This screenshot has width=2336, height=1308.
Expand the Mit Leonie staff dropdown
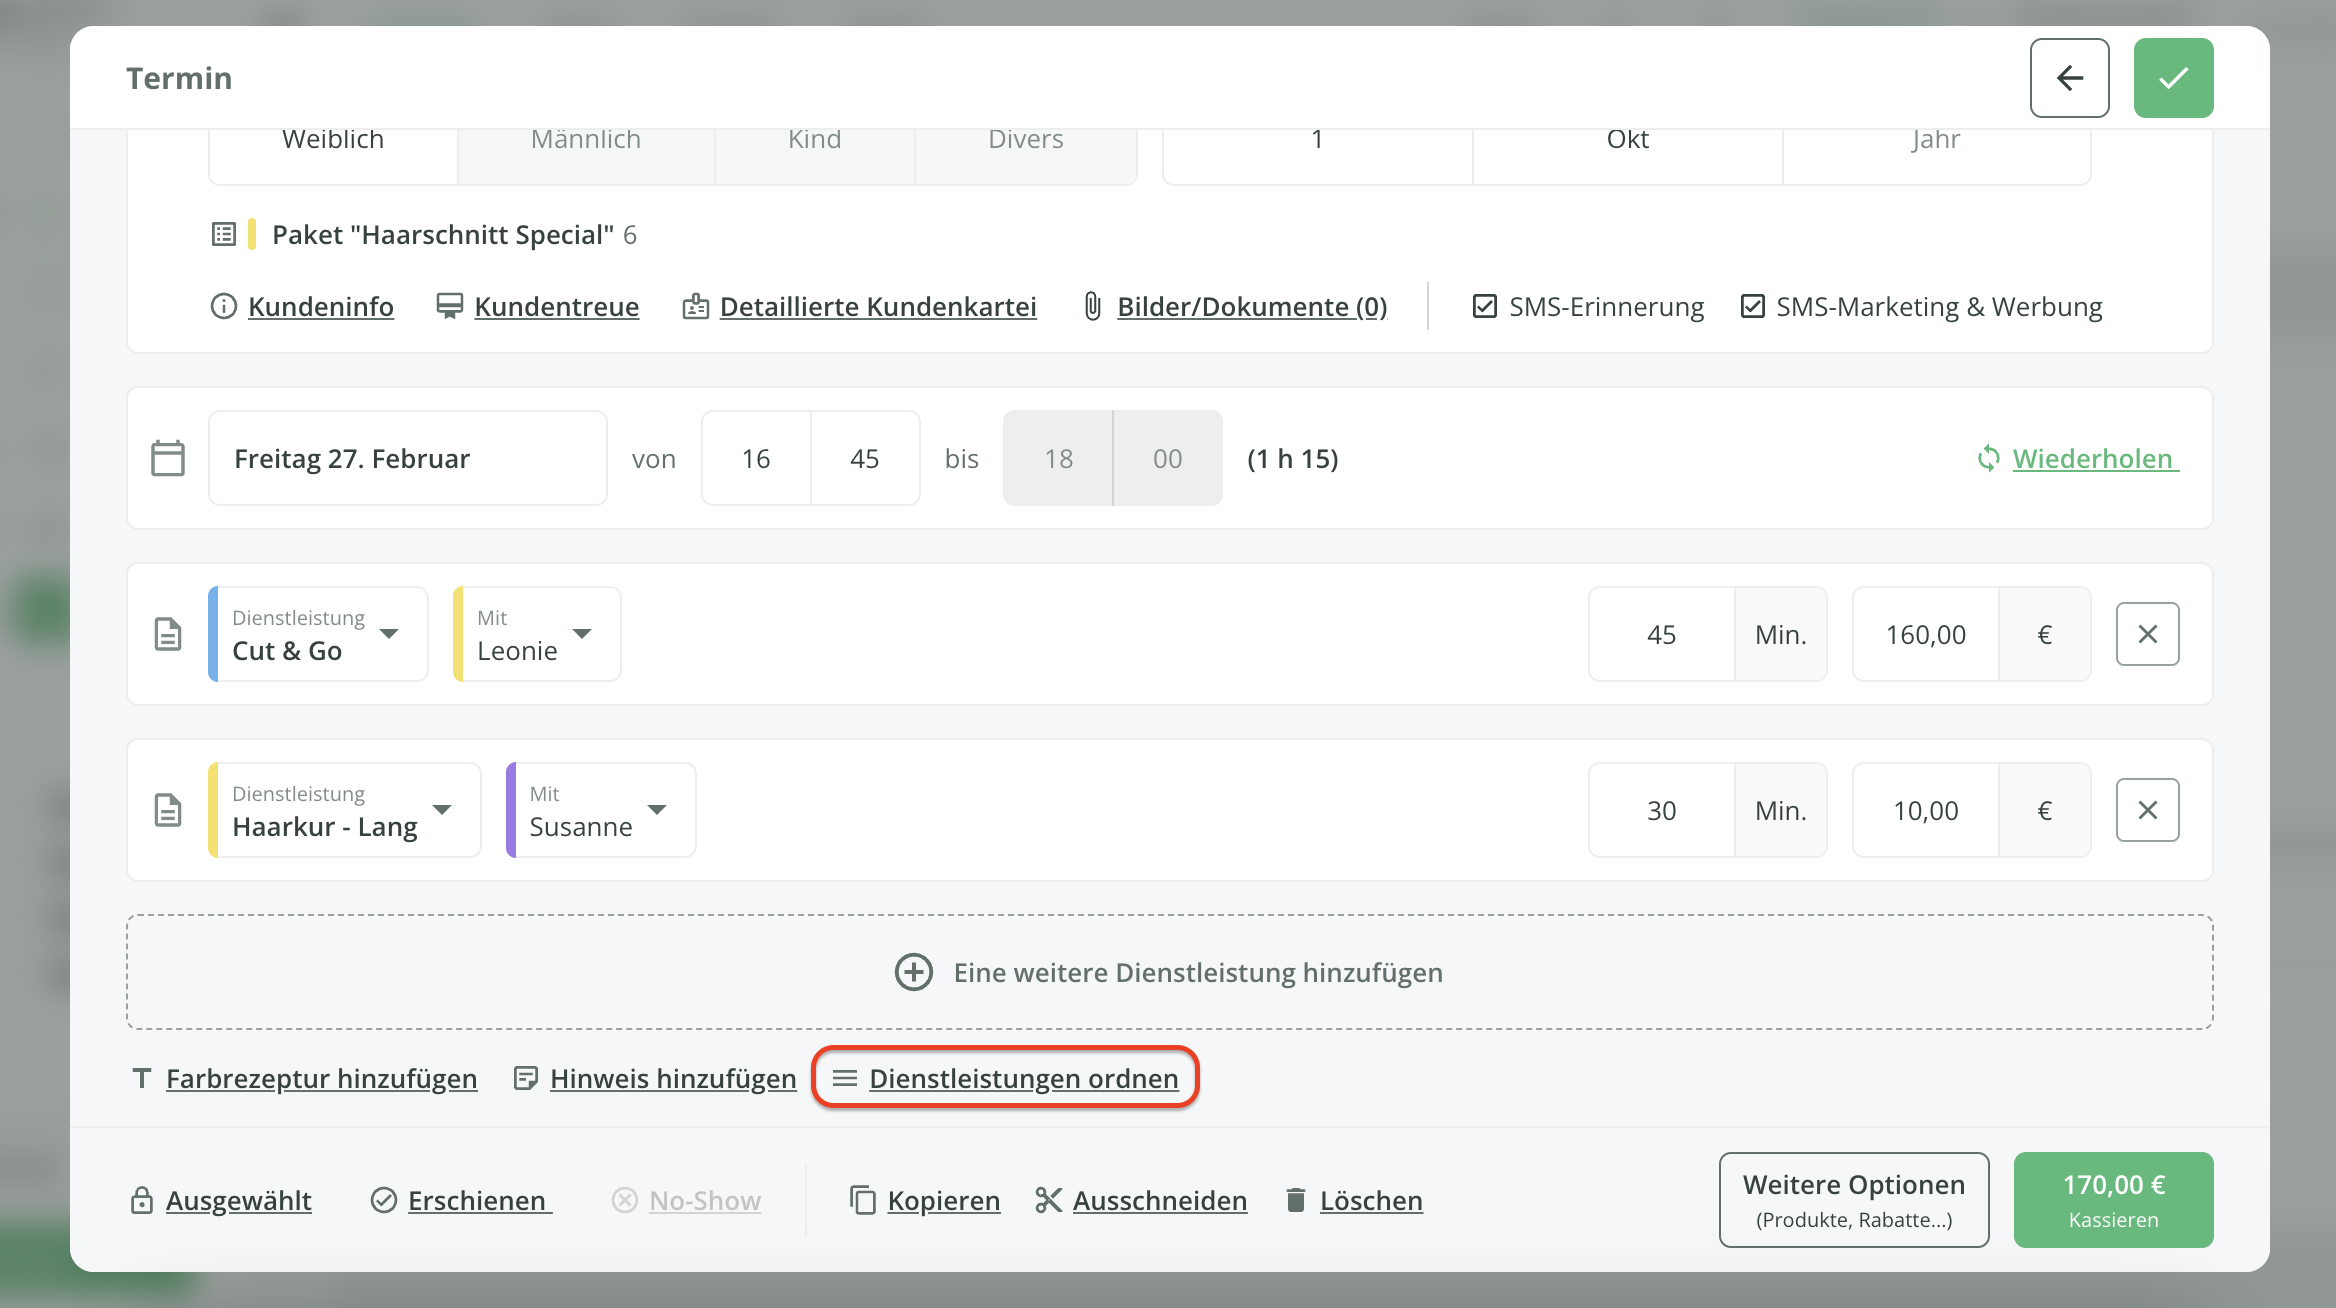[x=537, y=634]
